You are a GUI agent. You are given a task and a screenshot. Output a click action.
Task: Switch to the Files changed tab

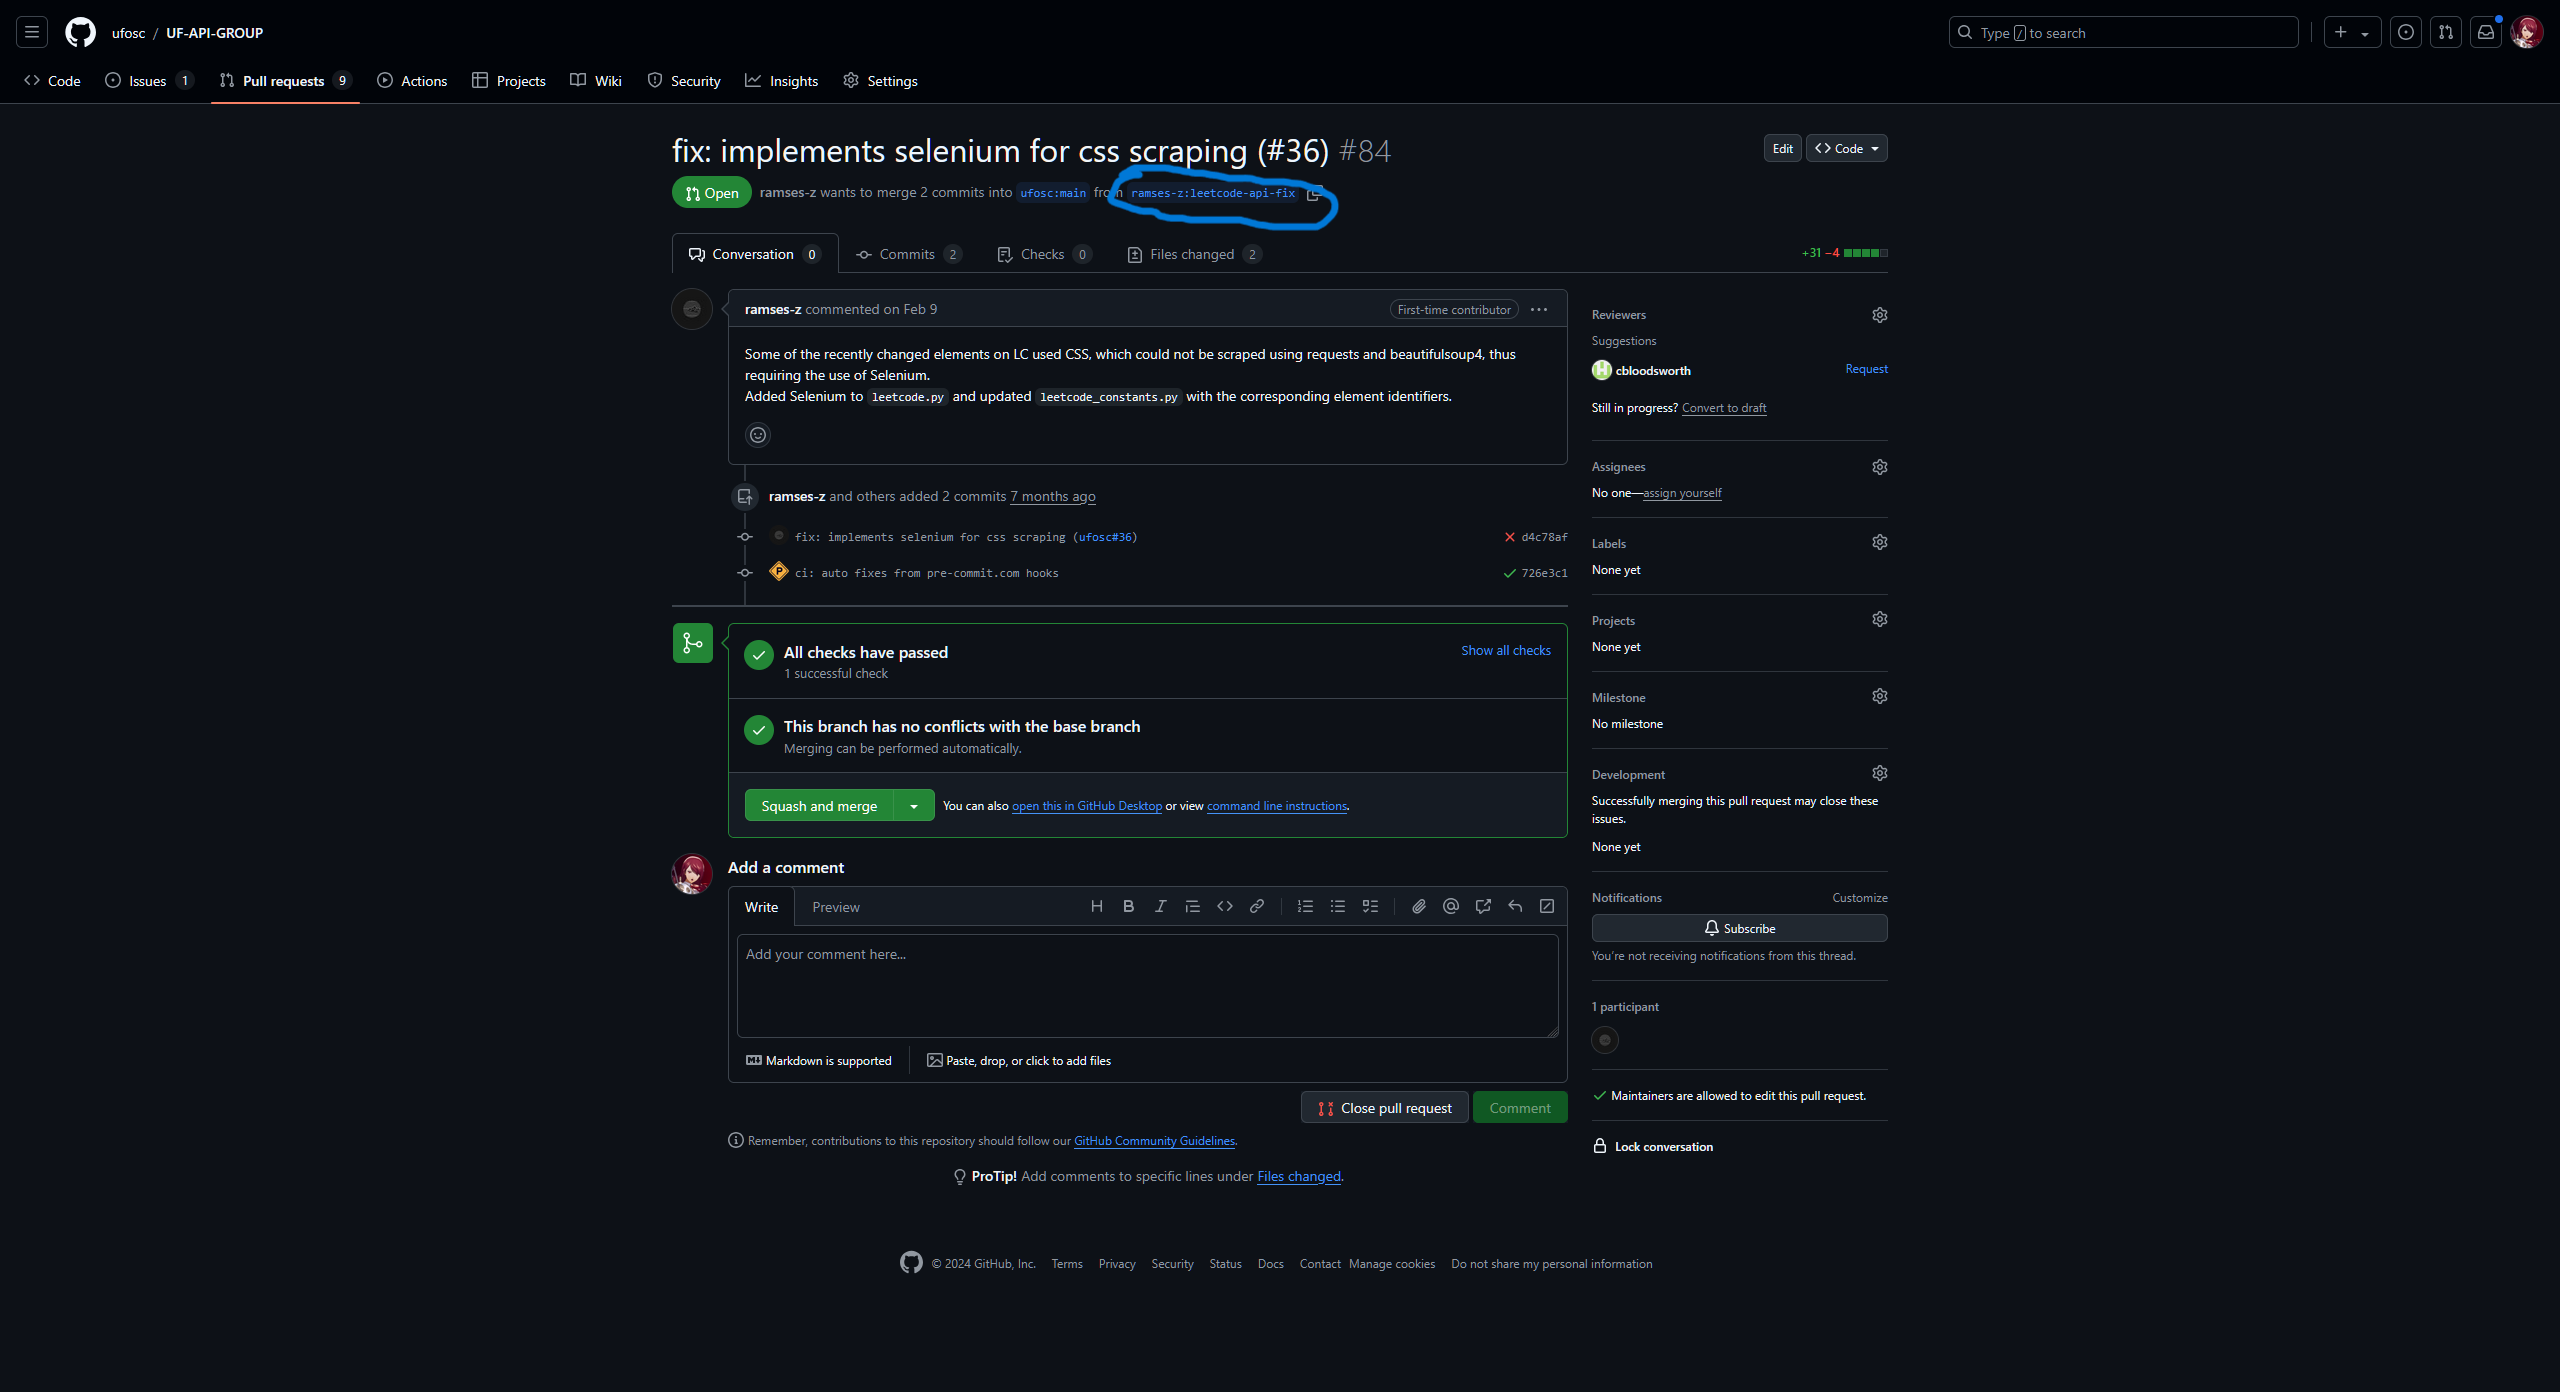(x=1194, y=252)
